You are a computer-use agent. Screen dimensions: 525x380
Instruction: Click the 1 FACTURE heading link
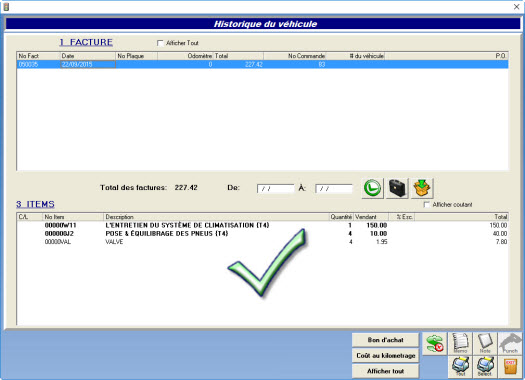[x=86, y=42]
